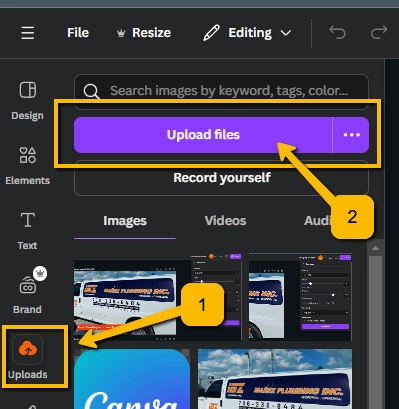Open the File menu
The width and height of the screenshot is (399, 409).
(78, 33)
